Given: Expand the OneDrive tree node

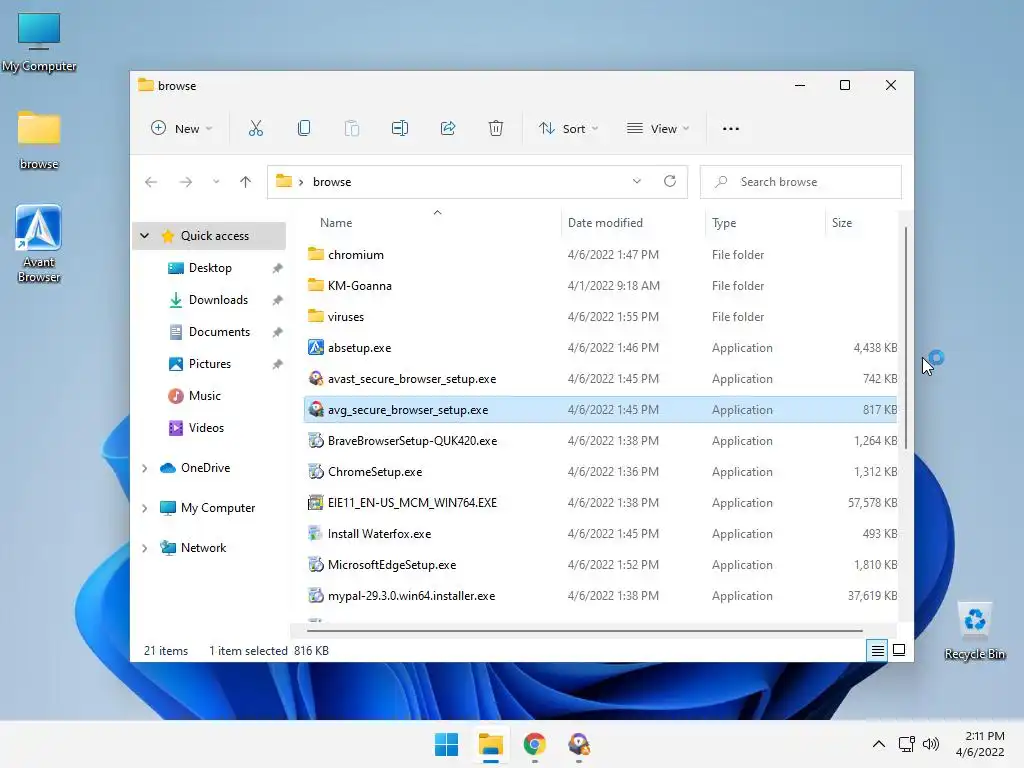Looking at the screenshot, I should pyautogui.click(x=145, y=468).
